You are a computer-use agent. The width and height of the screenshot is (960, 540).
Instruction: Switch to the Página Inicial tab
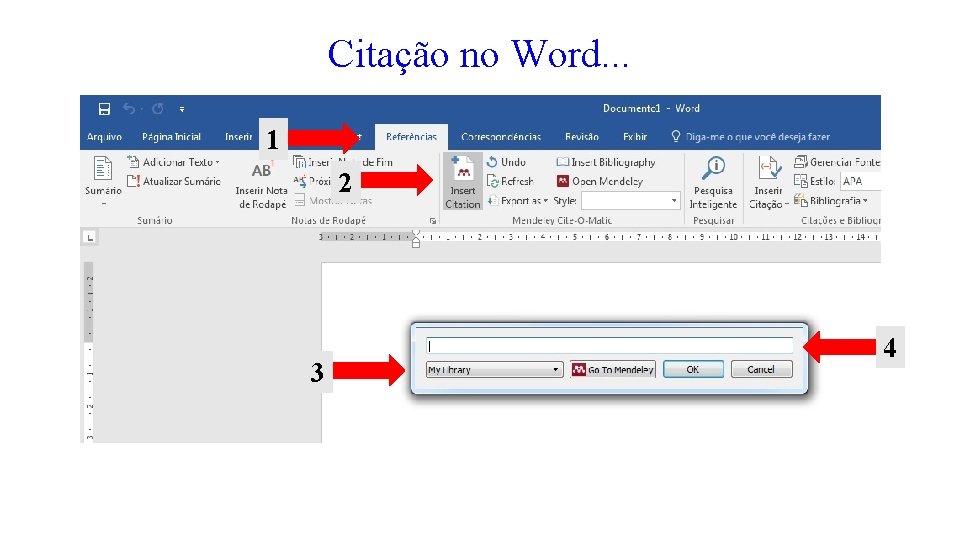(171, 137)
